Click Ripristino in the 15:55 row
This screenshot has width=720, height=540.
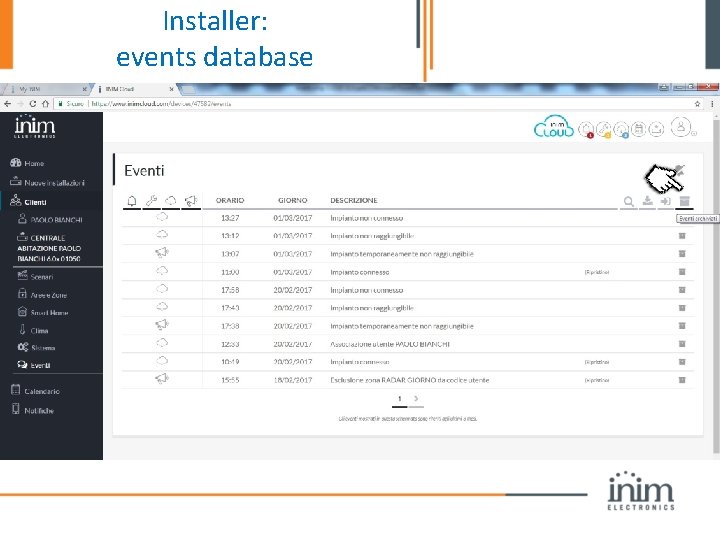click(597, 380)
